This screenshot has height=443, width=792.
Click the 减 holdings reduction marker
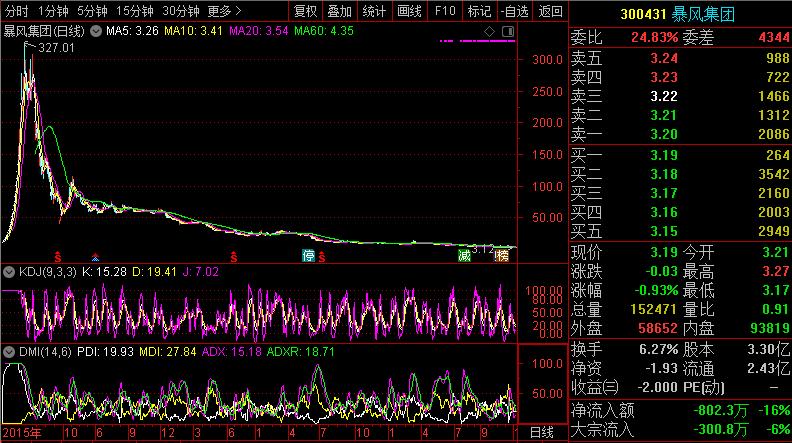(464, 256)
